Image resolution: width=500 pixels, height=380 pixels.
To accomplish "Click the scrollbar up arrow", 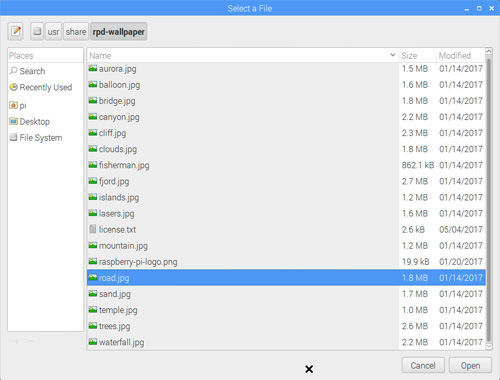I will [489, 51].
